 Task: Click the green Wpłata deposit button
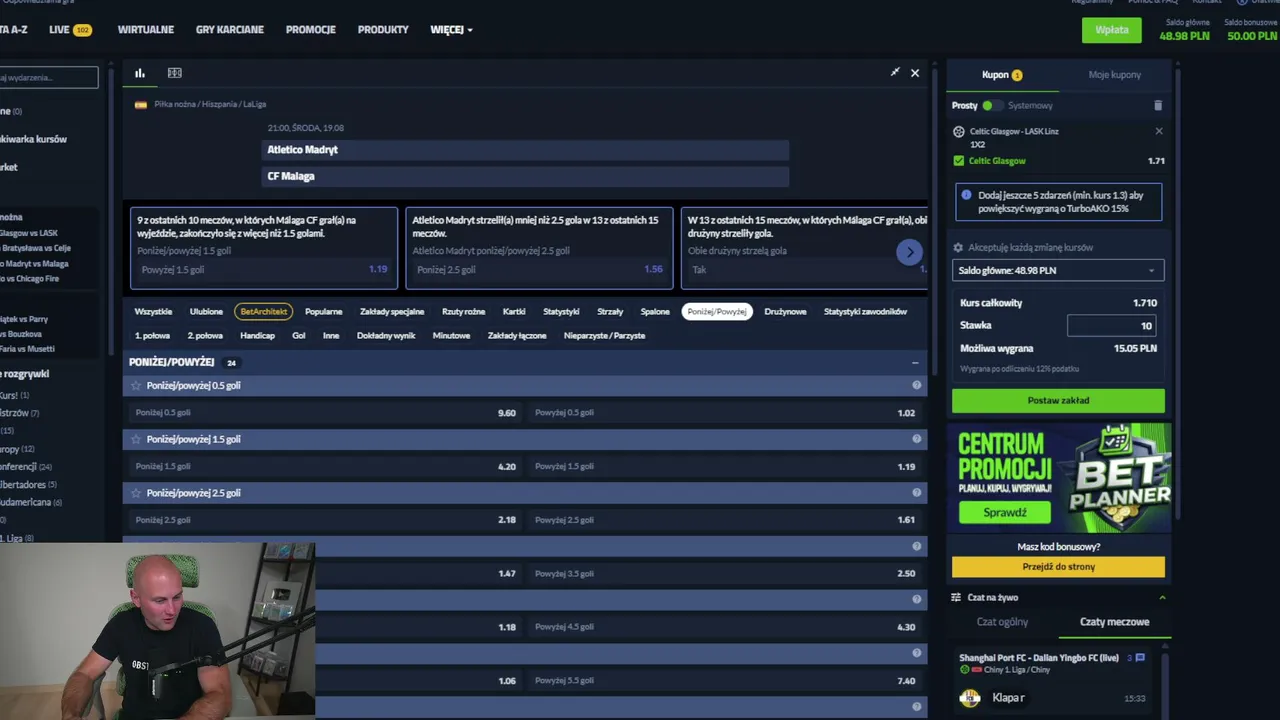(x=1111, y=30)
